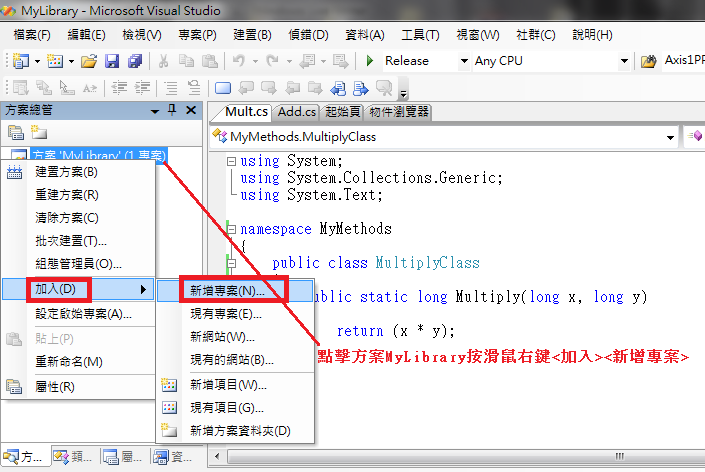Collapse the namespace MyMethods outlining block
Screen dimensions: 705x472
[231, 230]
